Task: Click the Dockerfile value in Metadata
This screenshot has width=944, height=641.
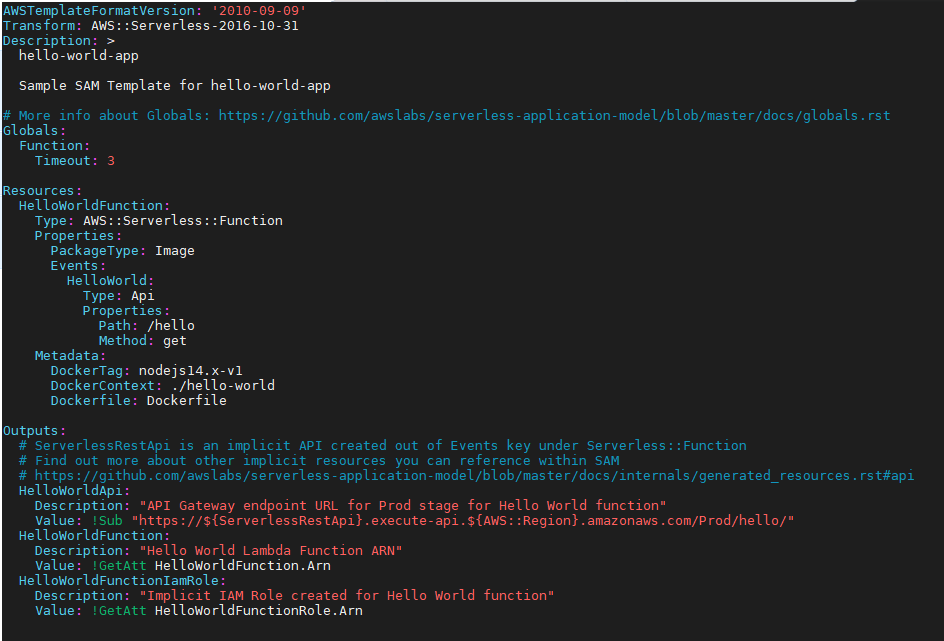Action: 186,400
